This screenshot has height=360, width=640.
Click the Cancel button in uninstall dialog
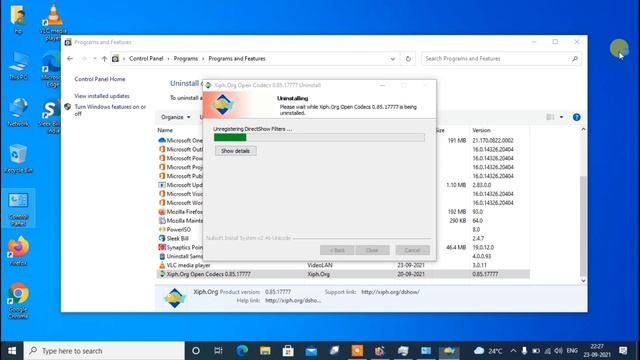pos(412,250)
